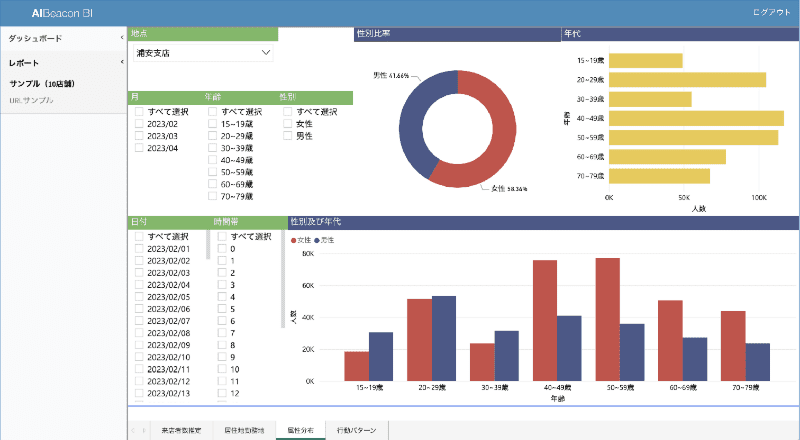The width and height of the screenshot is (800, 440).
Task: Click the blue 男性 legend marker
Action: (317, 241)
